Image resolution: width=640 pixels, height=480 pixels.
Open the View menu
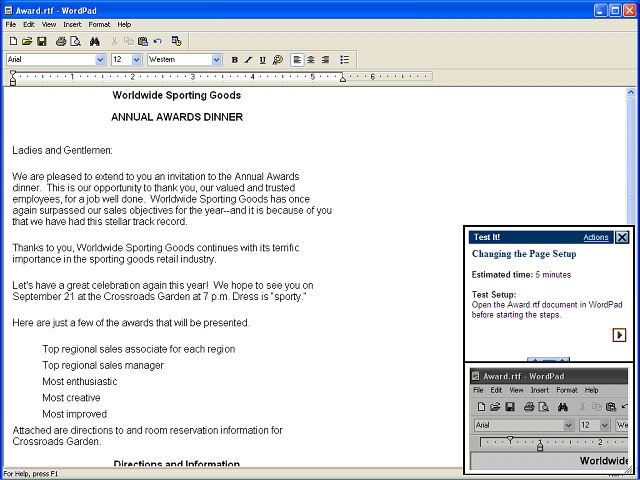tap(49, 24)
